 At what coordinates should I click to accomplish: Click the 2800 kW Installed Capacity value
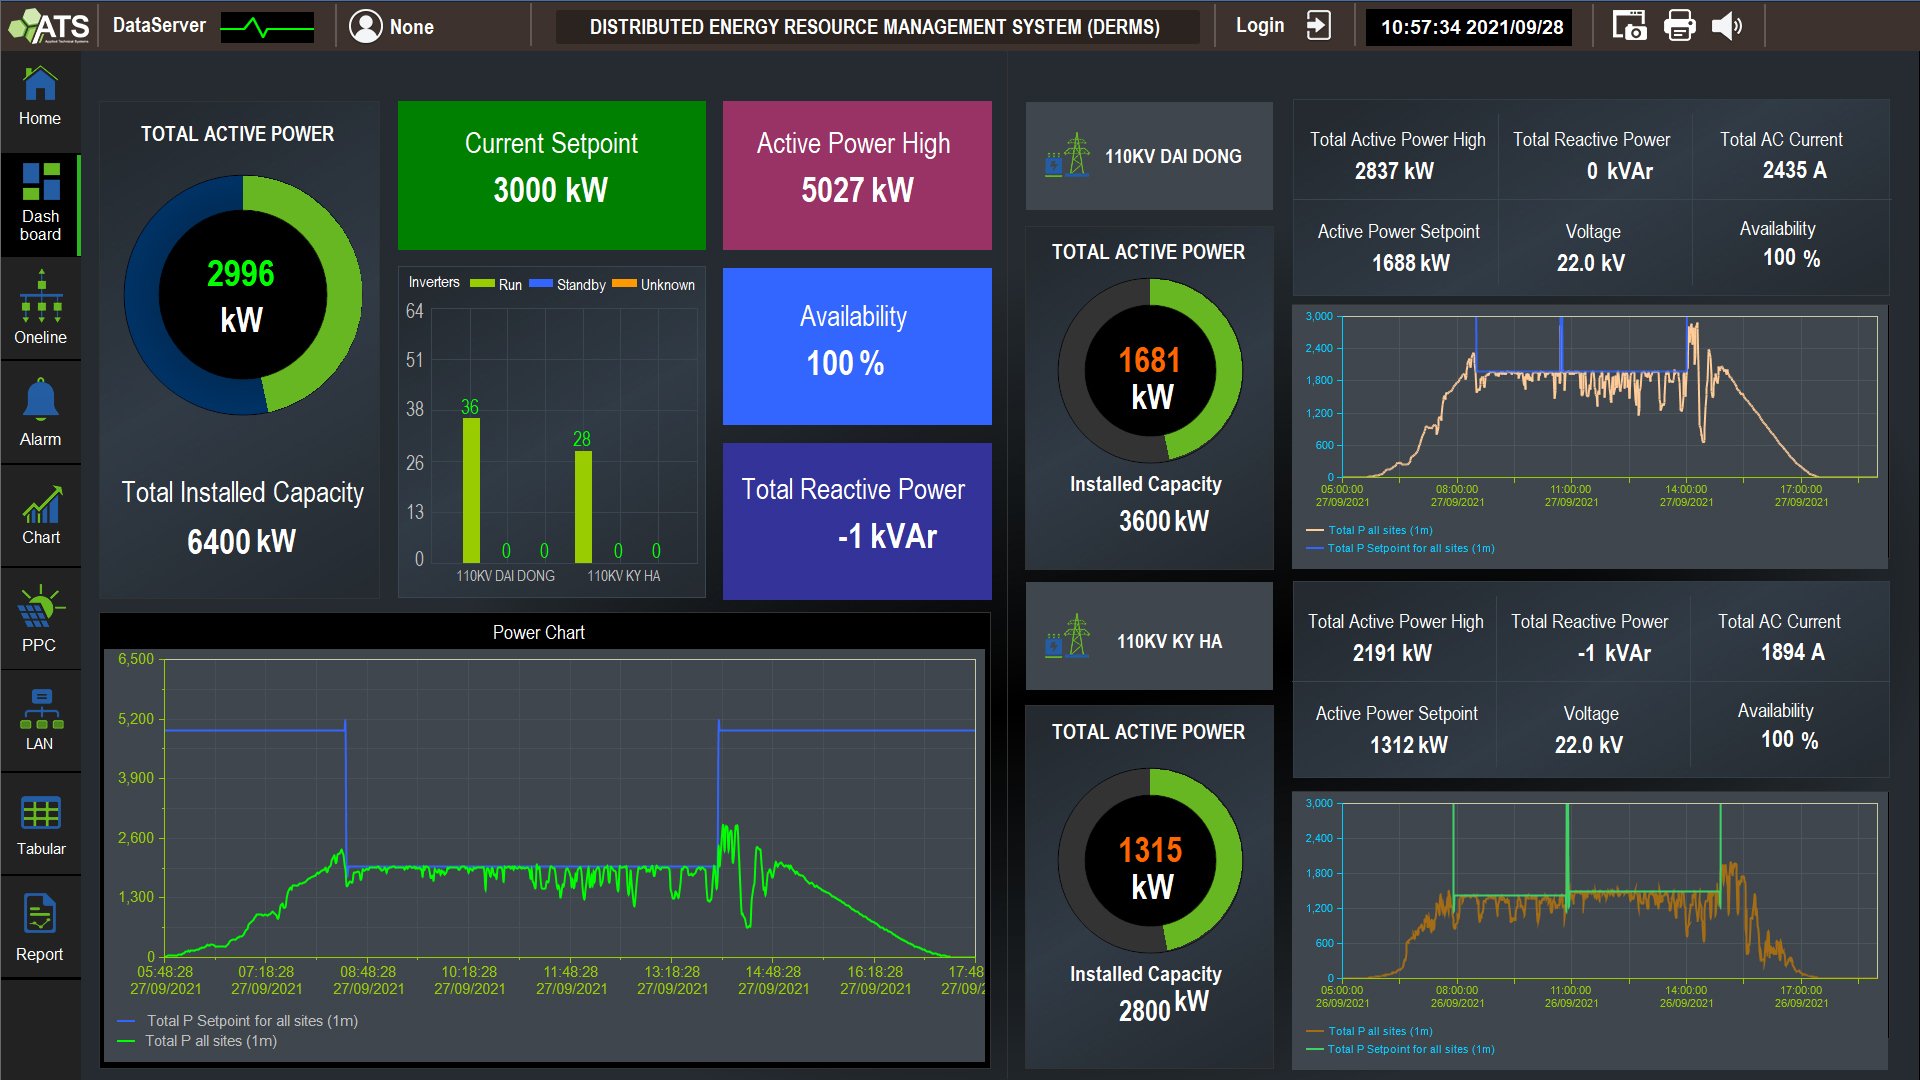point(1164,1007)
